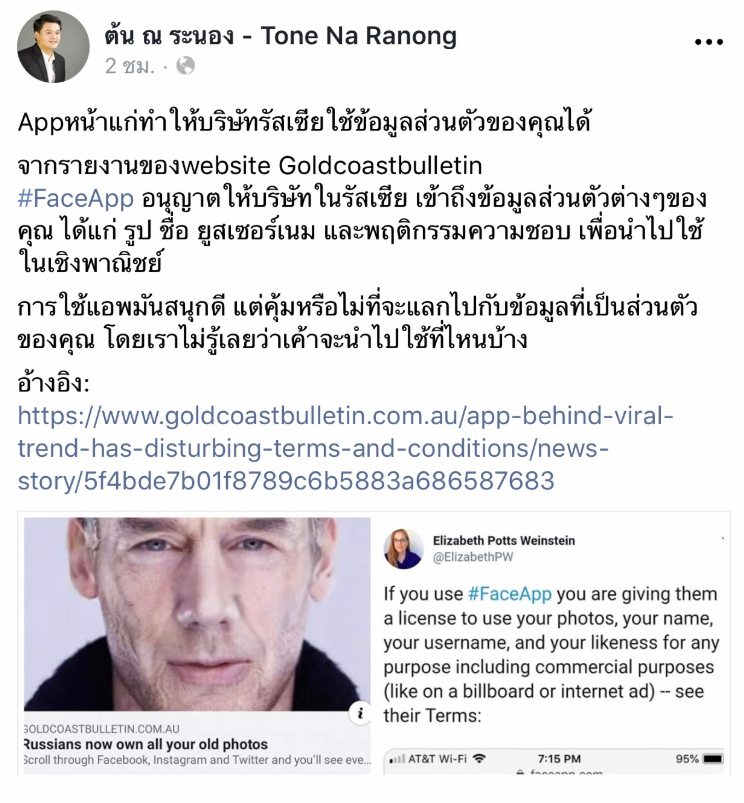Open 'Russians now own all your old photos' headline
This screenshot has width=744, height=803.
point(146,744)
